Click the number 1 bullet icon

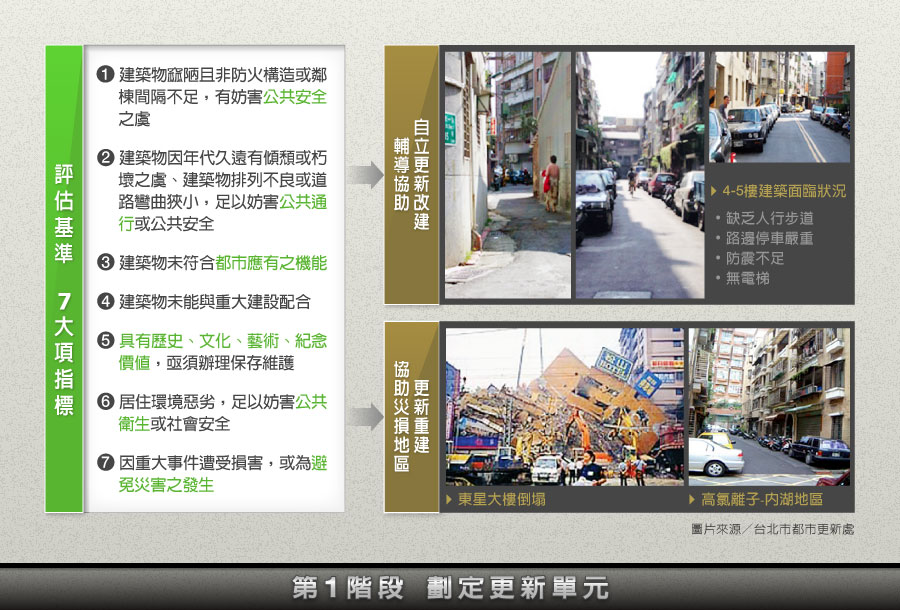[x=105, y=76]
